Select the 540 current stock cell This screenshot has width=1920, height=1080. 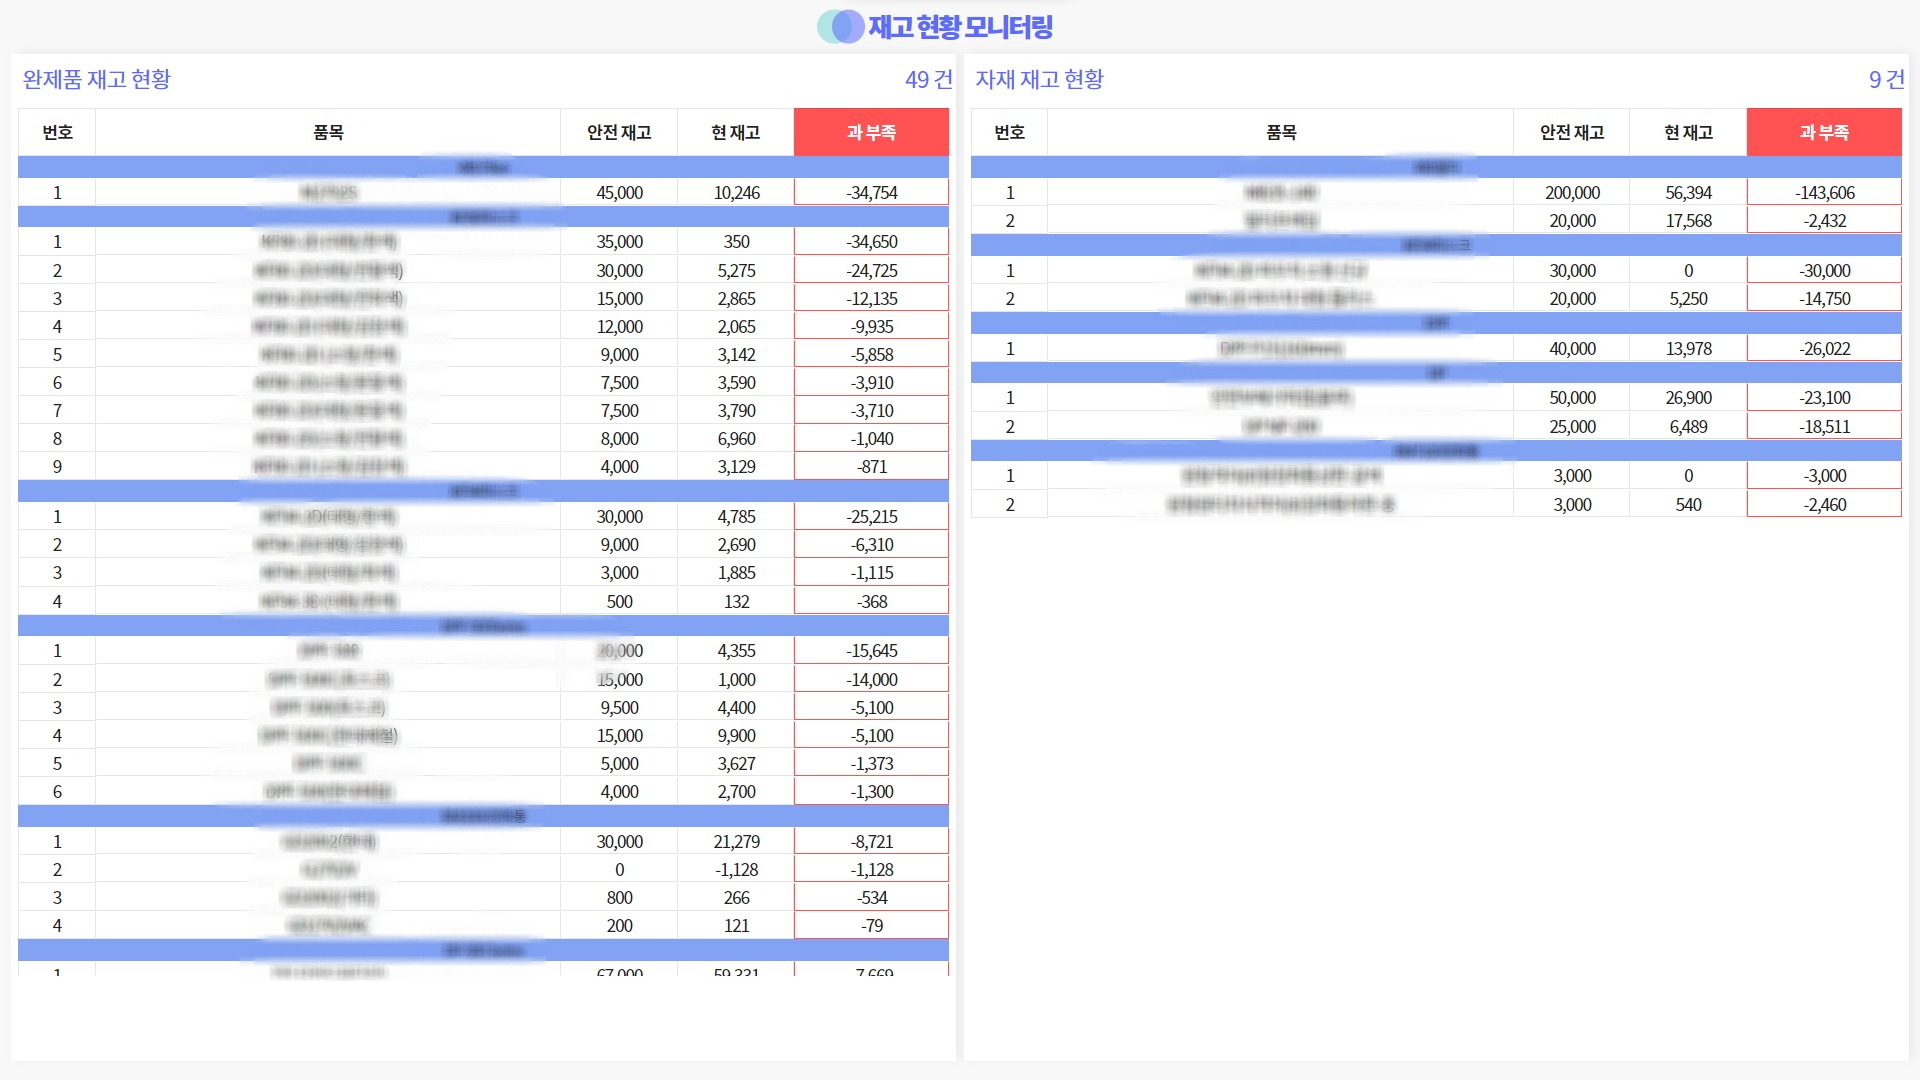pyautogui.click(x=1688, y=504)
